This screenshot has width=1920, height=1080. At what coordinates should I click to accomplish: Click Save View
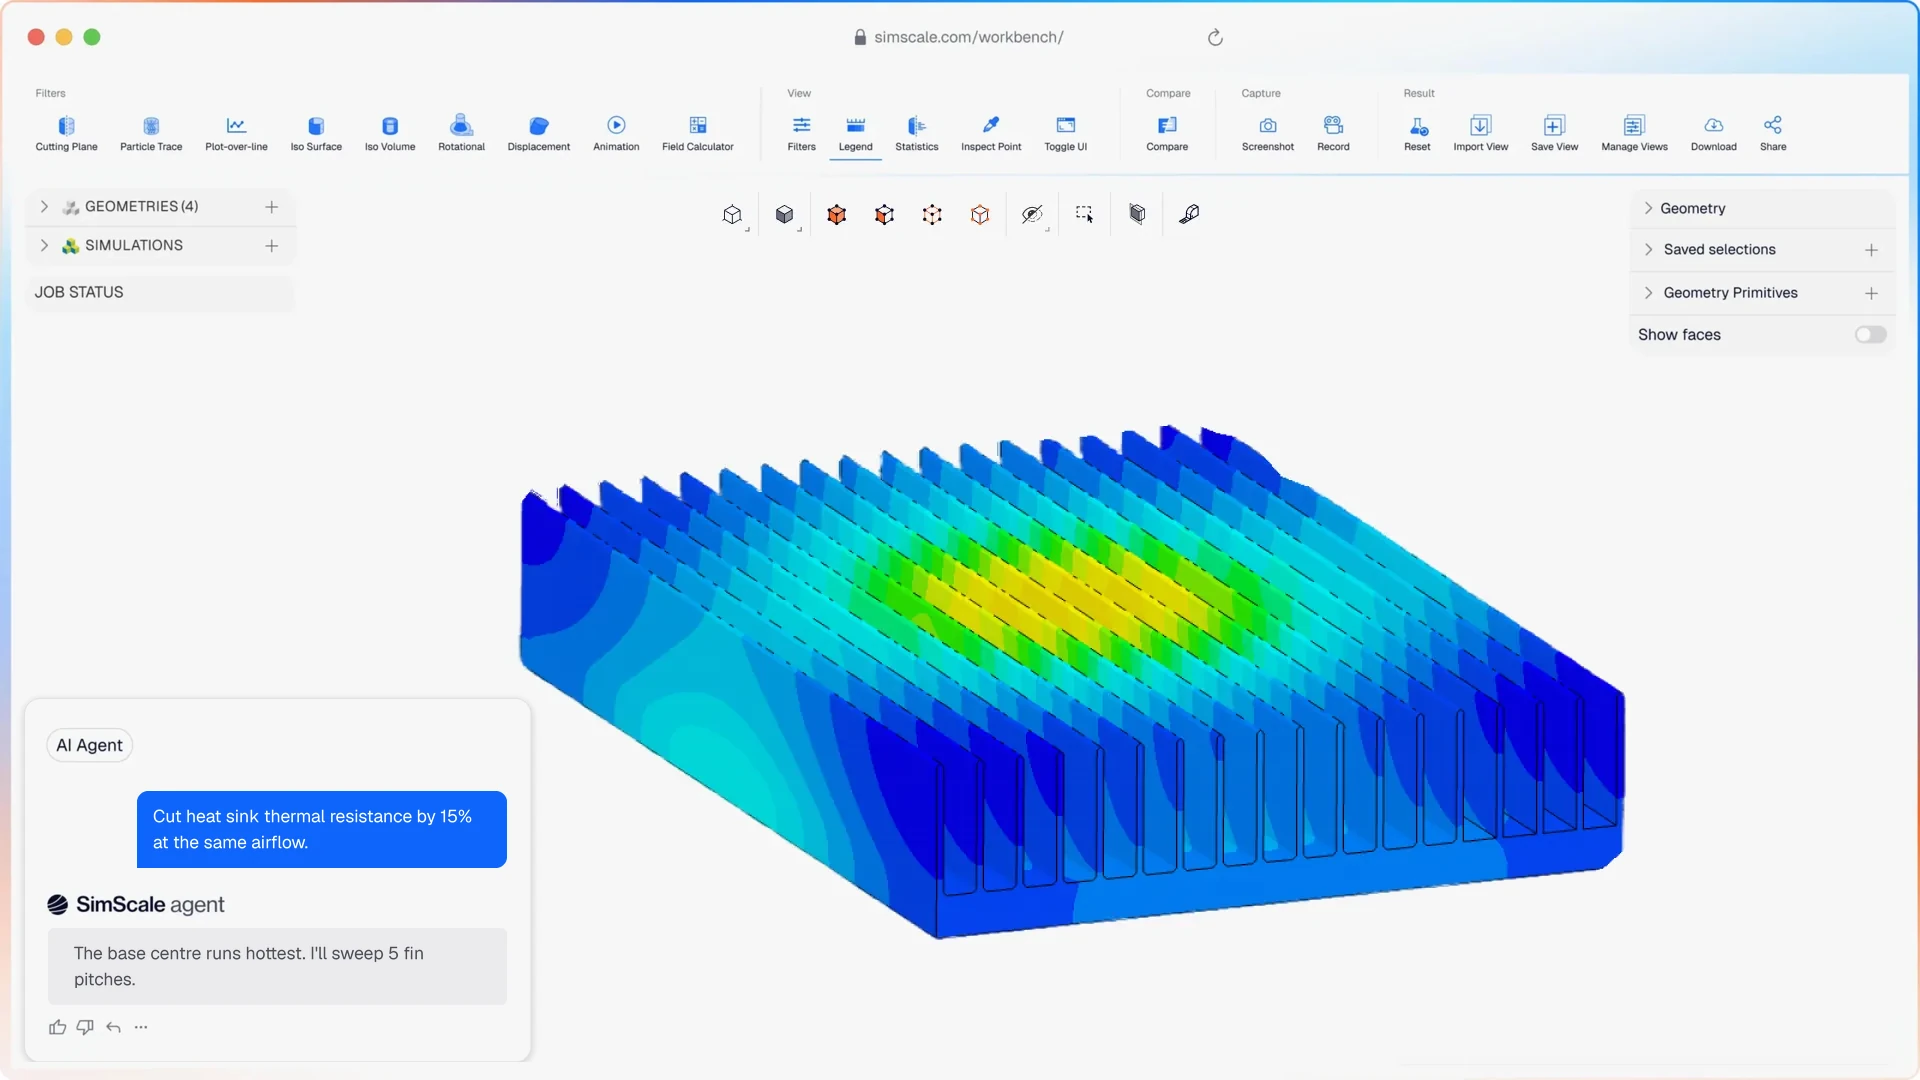[1554, 133]
